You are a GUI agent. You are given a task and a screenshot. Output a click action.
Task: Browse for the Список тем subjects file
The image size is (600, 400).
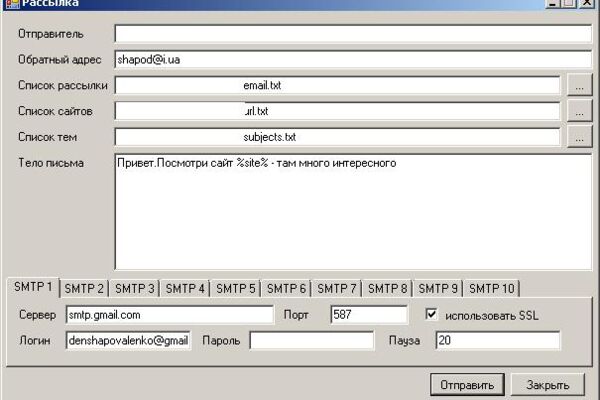(x=579, y=137)
